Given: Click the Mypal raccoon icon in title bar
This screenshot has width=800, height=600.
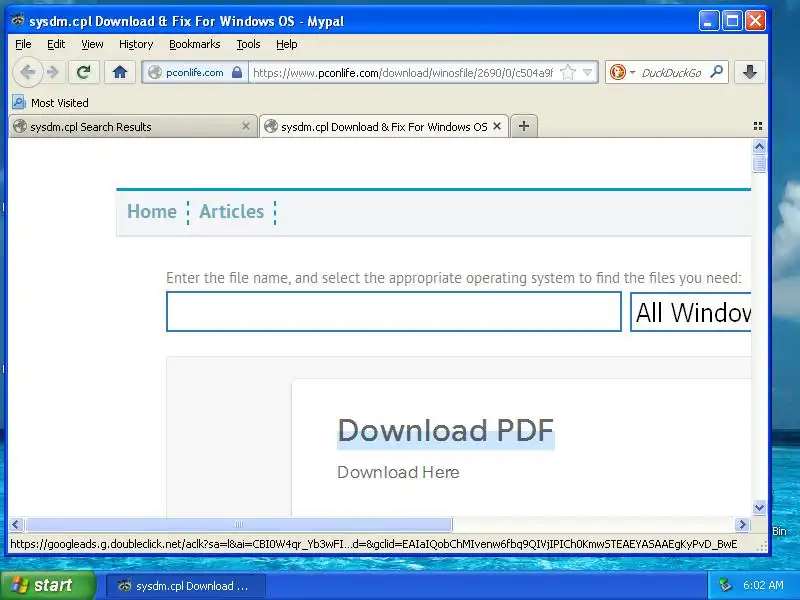Looking at the screenshot, I should [18, 20].
